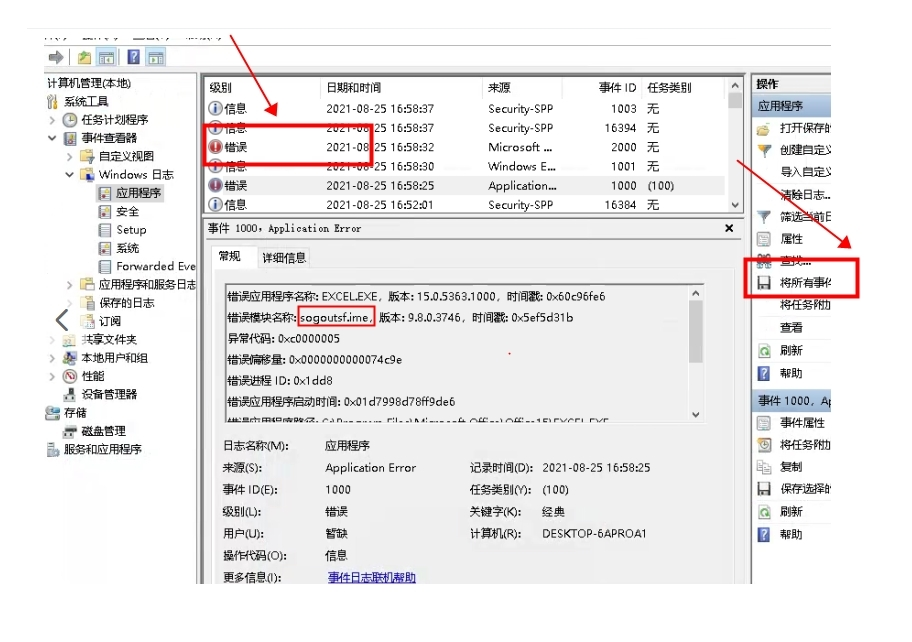Click the 磁盘管理 icon in the tree

click(70, 431)
